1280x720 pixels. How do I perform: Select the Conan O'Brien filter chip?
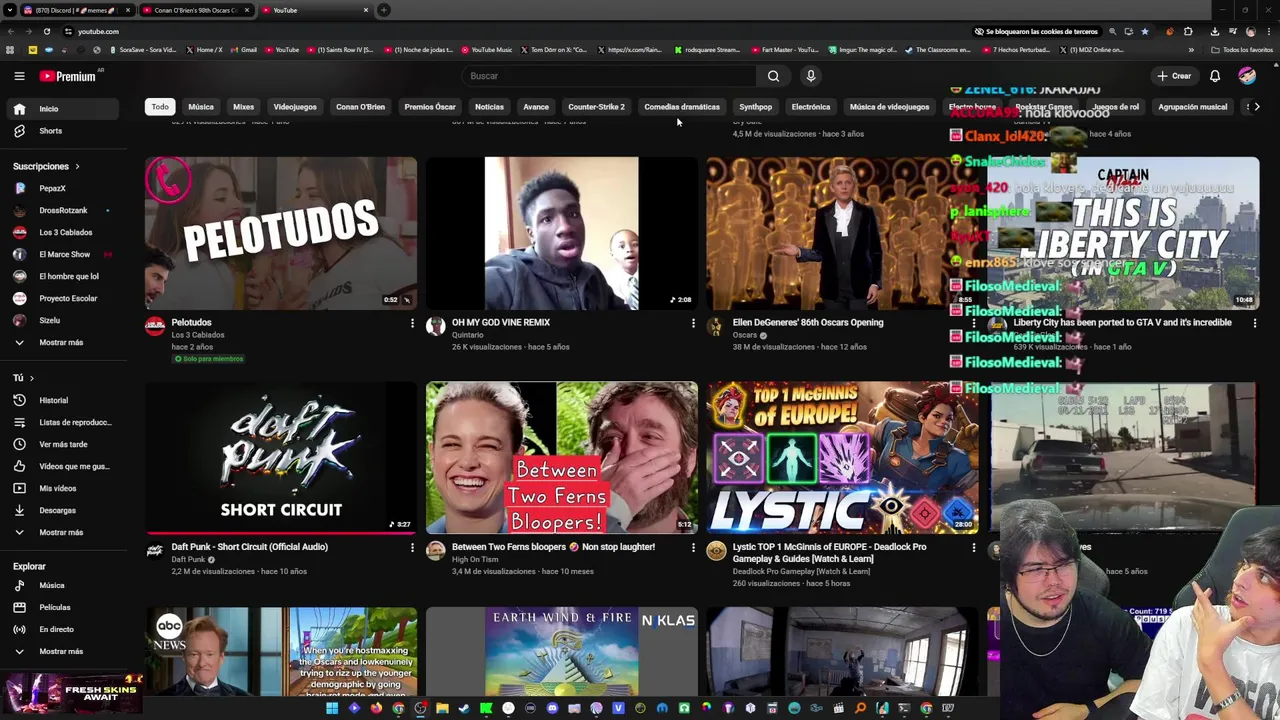[360, 107]
